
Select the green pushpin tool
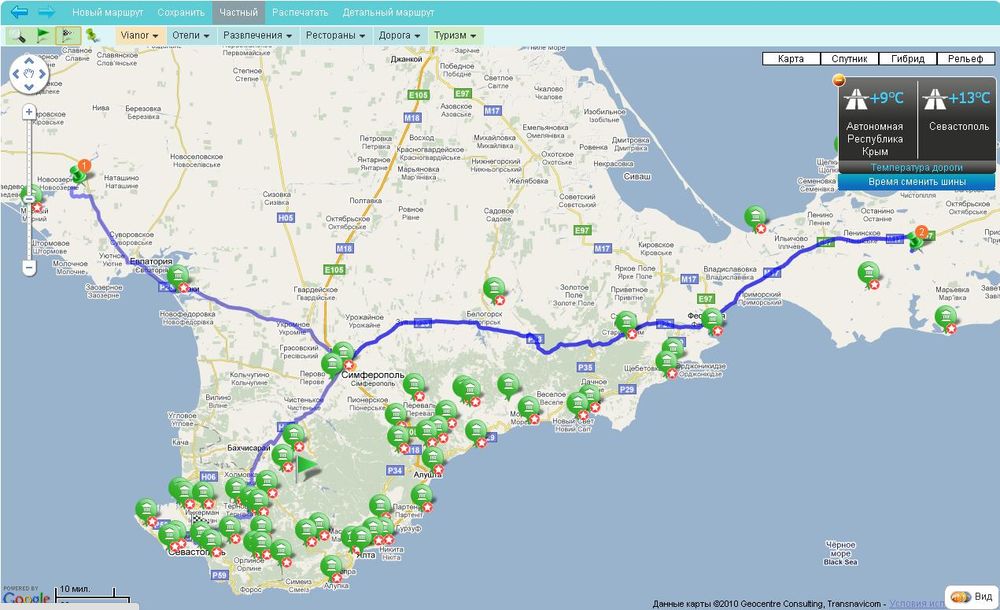pyautogui.click(x=93, y=35)
